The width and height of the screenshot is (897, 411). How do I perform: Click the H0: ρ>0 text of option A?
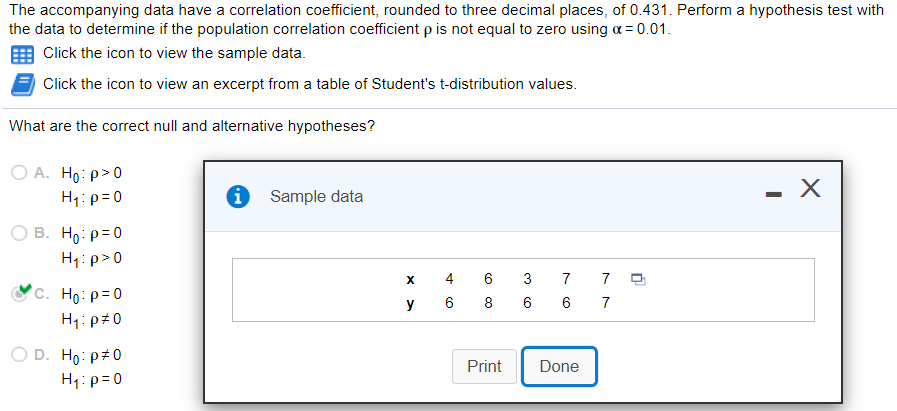point(92,173)
